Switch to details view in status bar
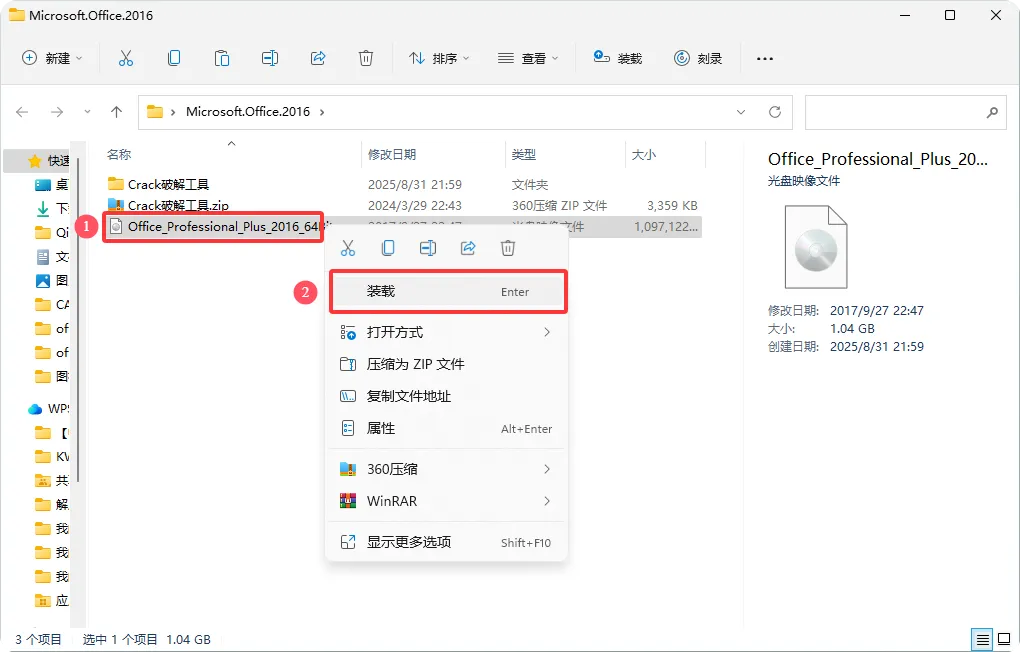This screenshot has height=652, width=1020. pos(982,639)
